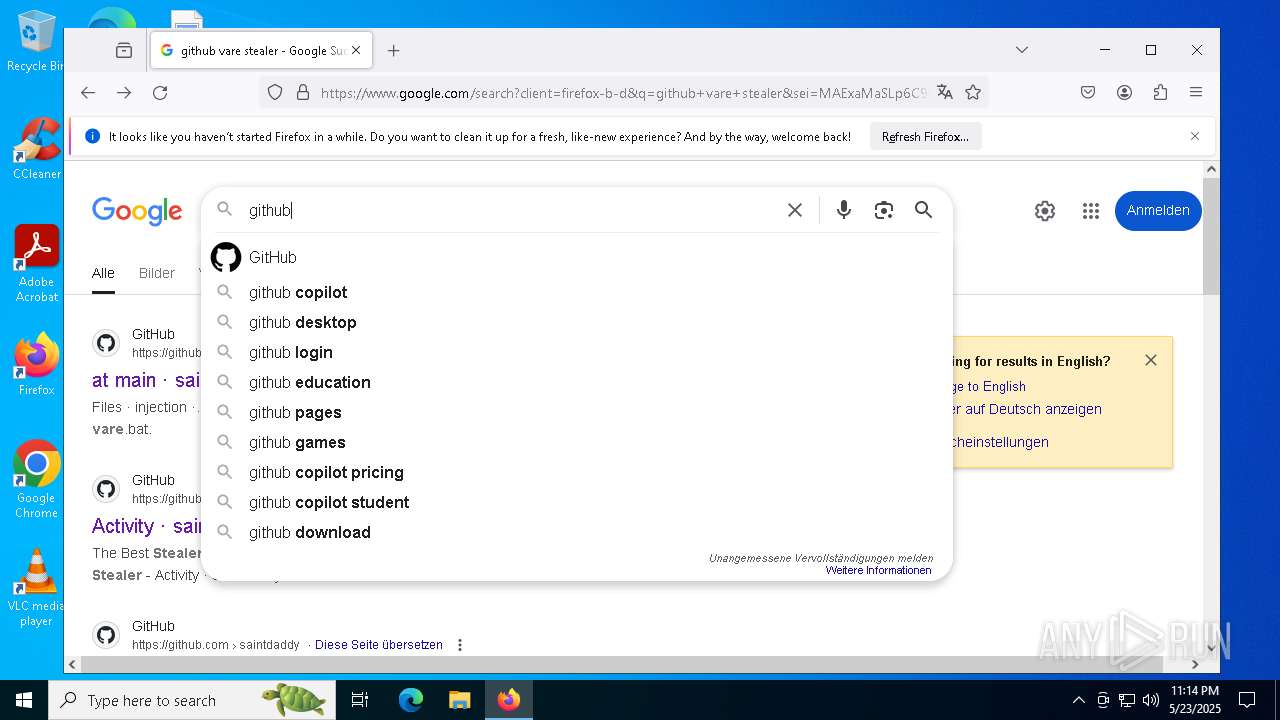The image size is (1280, 720).
Task: Show tracking protection shield info
Action: pyautogui.click(x=275, y=93)
